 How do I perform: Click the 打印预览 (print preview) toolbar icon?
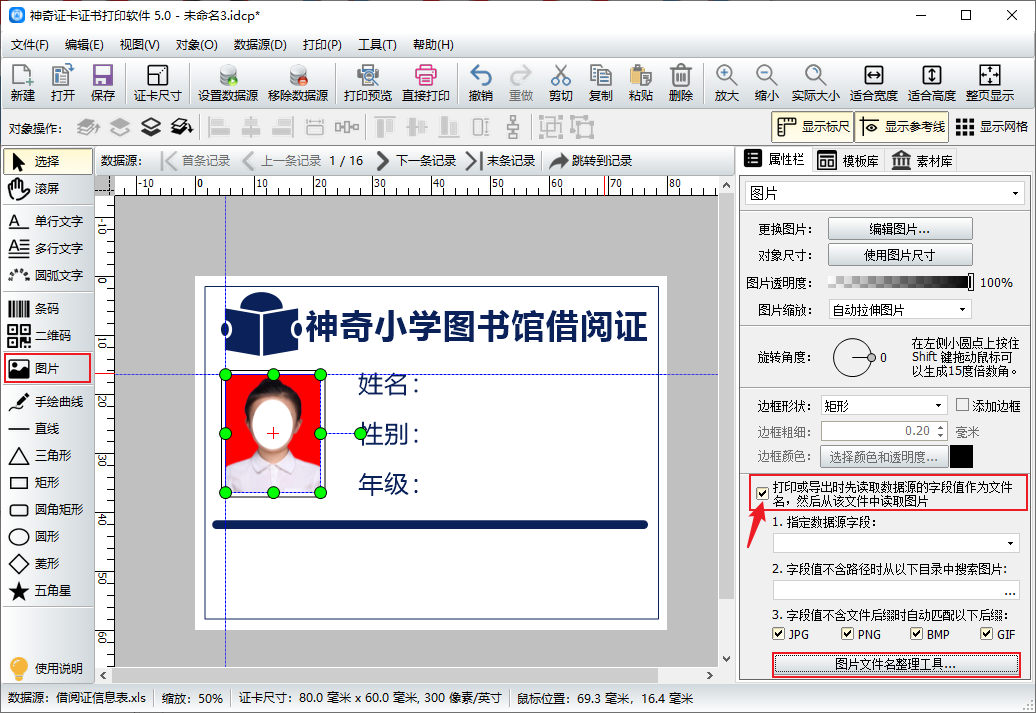(367, 82)
